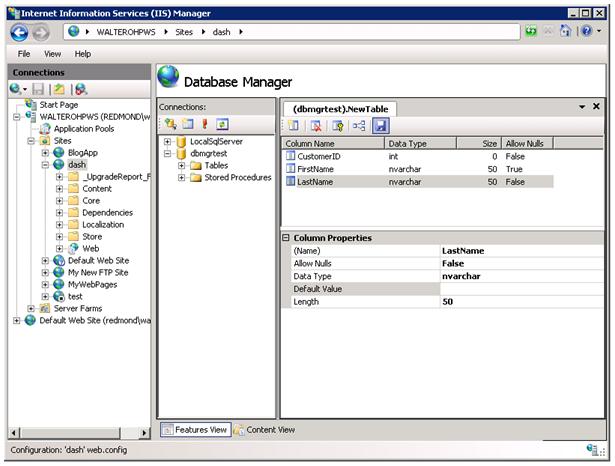The height and width of the screenshot is (466, 615).
Task: Click the Save table icon in editor toolbar
Action: tap(381, 126)
